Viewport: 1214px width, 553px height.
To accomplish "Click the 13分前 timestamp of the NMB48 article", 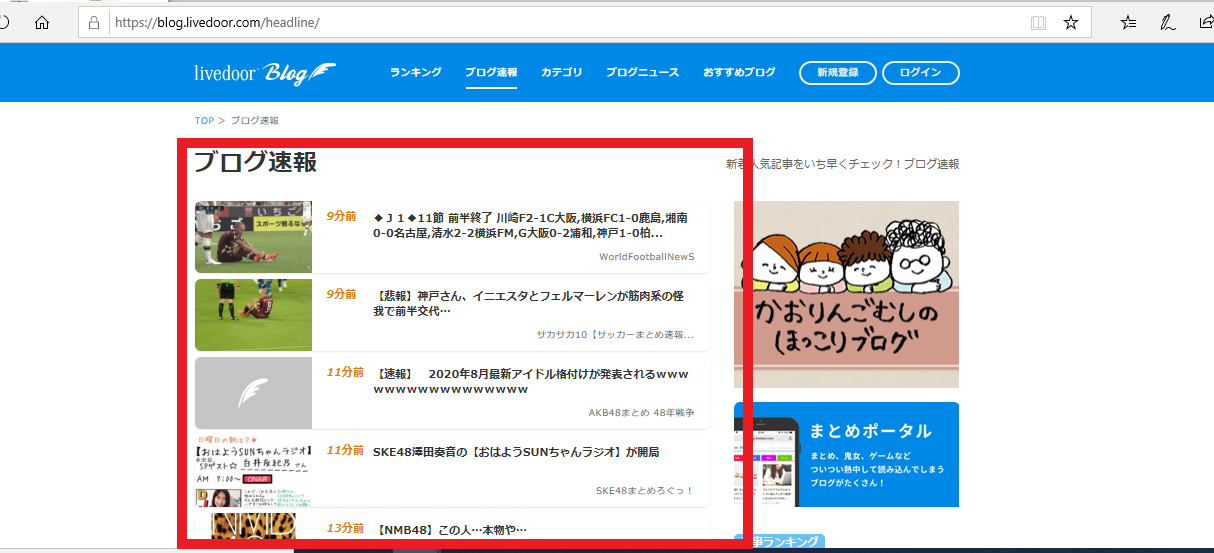I will point(345,528).
